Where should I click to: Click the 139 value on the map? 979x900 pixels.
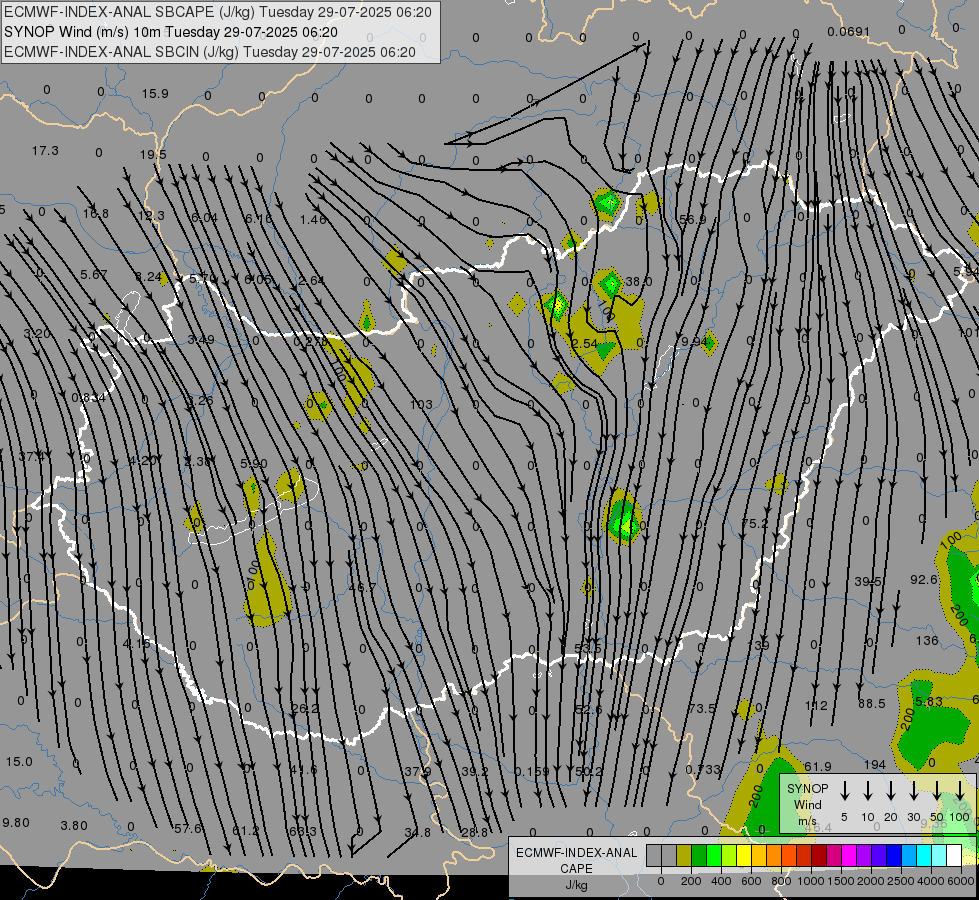[x=758, y=645]
